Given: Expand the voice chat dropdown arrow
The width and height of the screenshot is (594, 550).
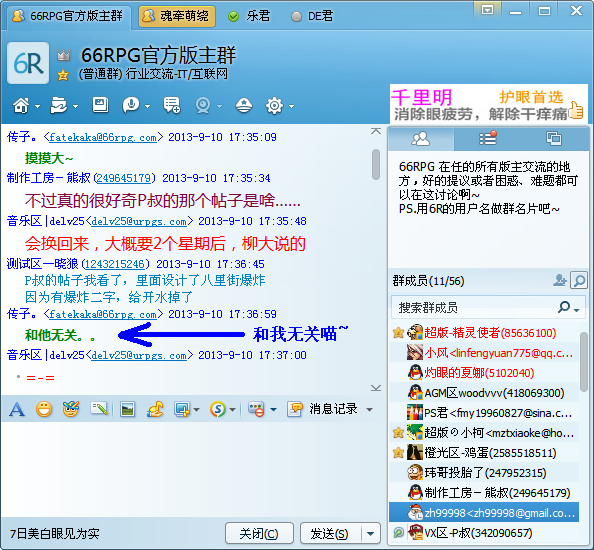Looking at the screenshot, I should pyautogui.click(x=147, y=106).
